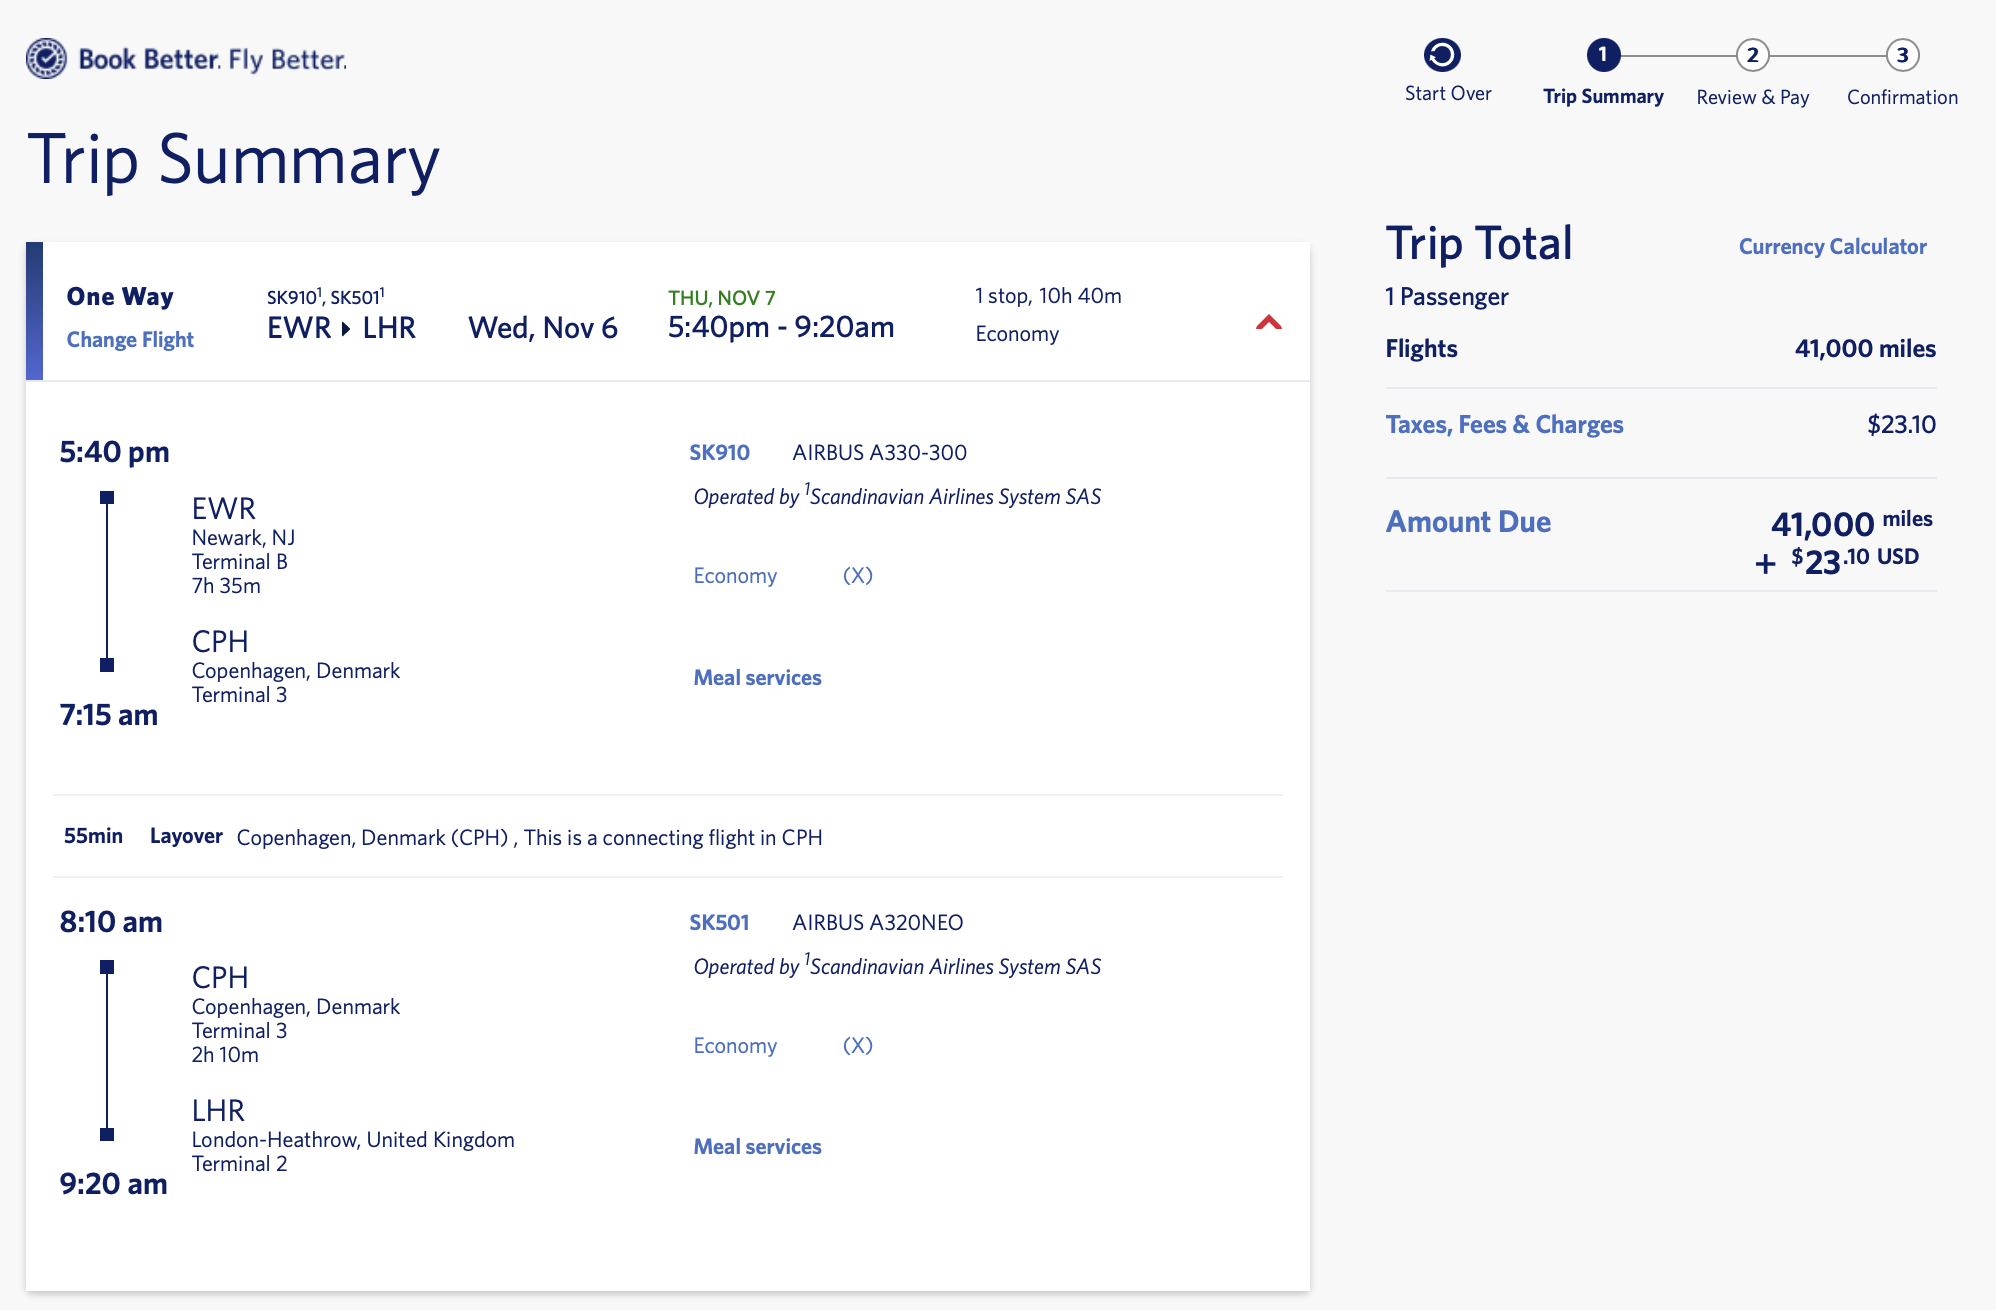This screenshot has width=1996, height=1310.
Task: Click the '2h 10m' flight duration
Action: coord(225,1055)
